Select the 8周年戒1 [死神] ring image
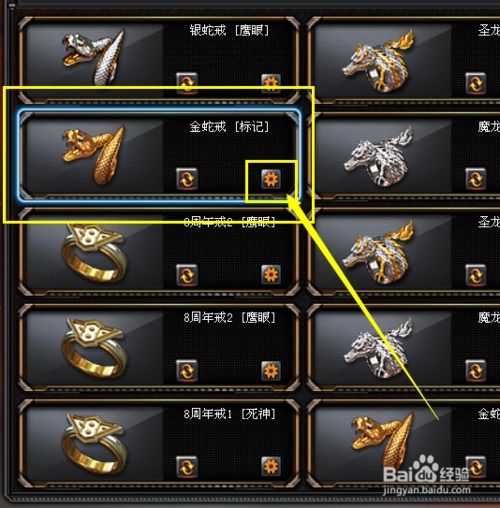This screenshot has height=508, width=500. (94, 443)
